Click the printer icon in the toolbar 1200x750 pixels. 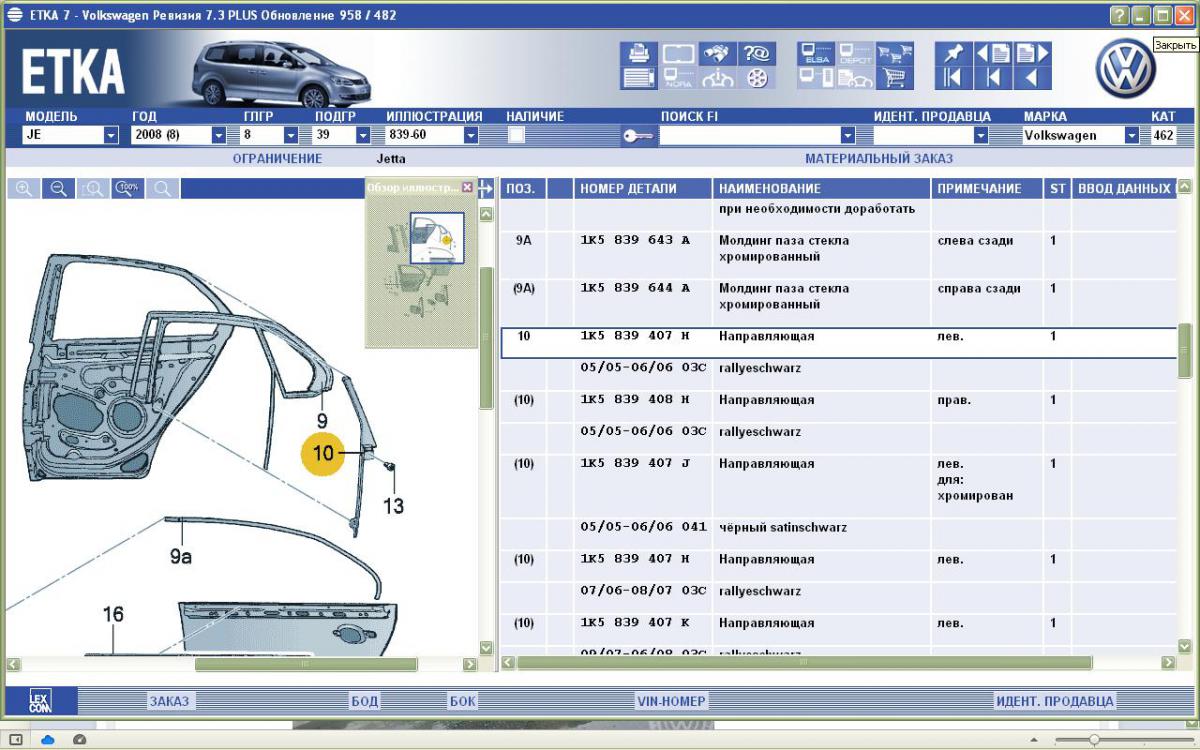[x=638, y=54]
